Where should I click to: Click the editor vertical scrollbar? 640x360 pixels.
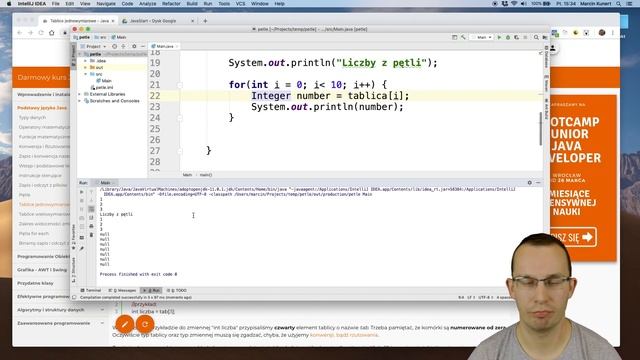pos(541,128)
